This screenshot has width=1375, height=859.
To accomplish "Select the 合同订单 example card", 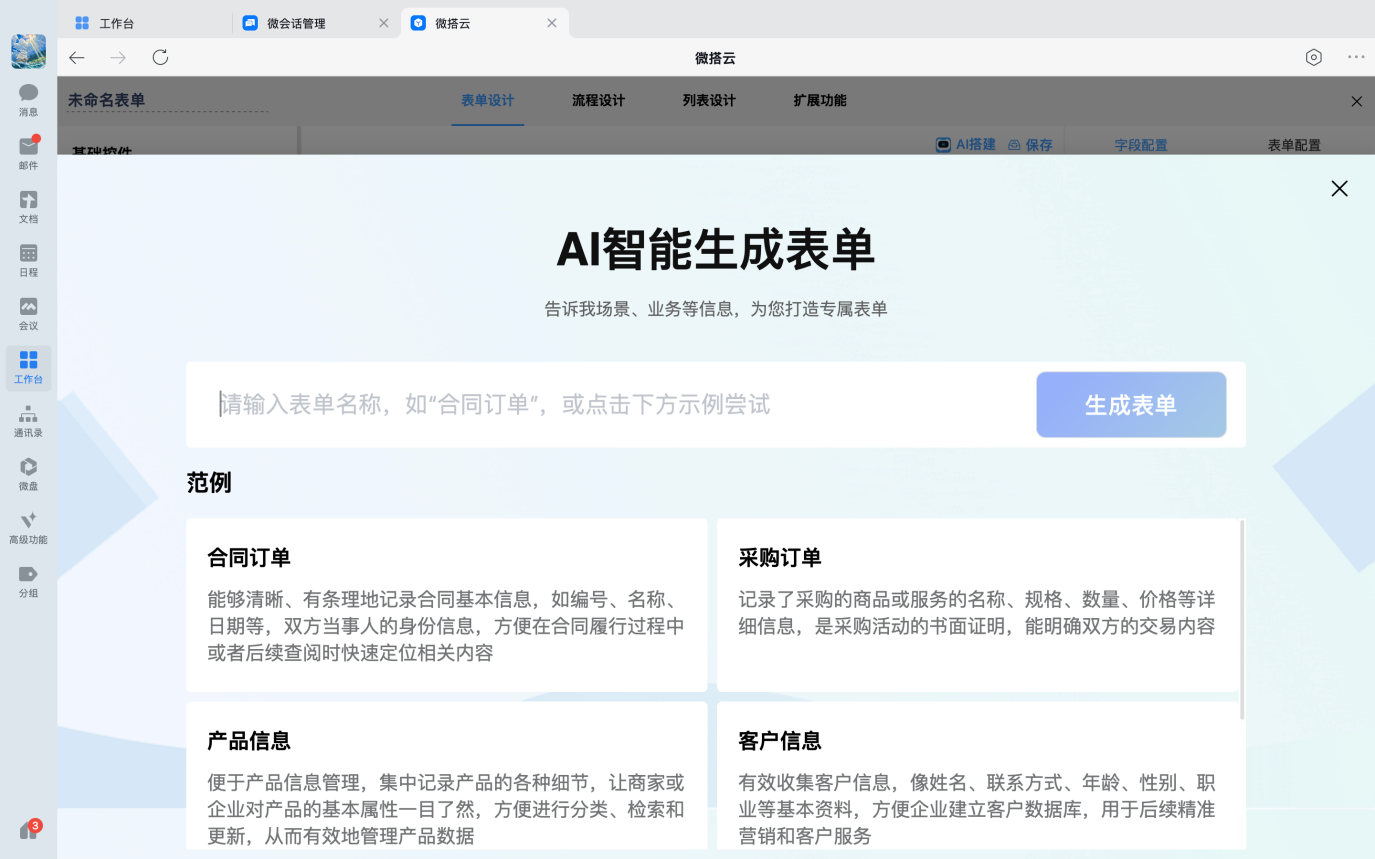I will 446,603.
